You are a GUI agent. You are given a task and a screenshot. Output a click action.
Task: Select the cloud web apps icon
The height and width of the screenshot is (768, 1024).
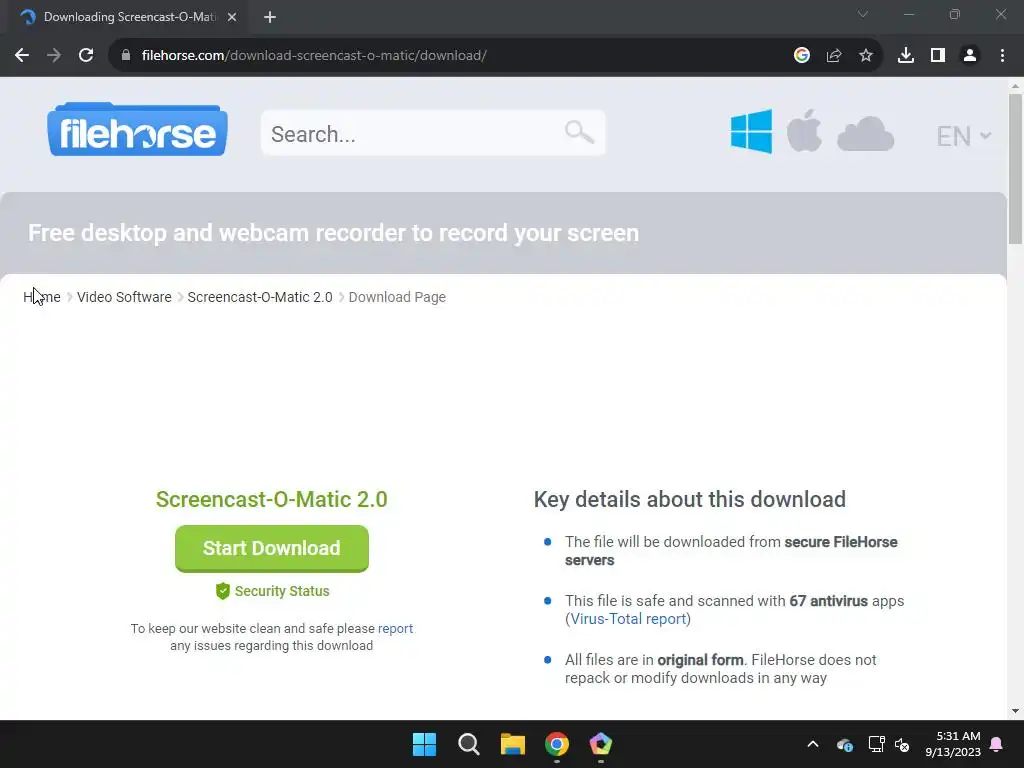(865, 135)
